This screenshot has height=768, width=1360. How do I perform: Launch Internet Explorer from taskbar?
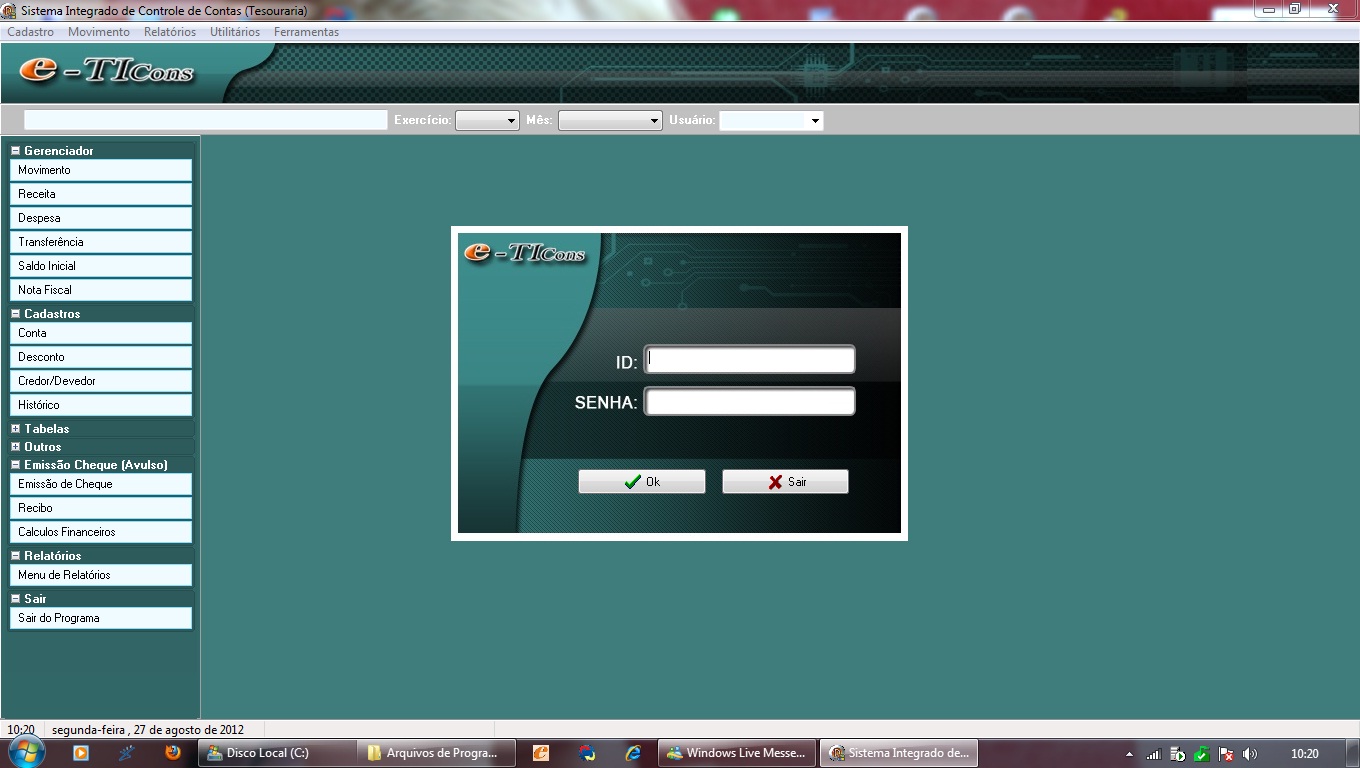633,753
